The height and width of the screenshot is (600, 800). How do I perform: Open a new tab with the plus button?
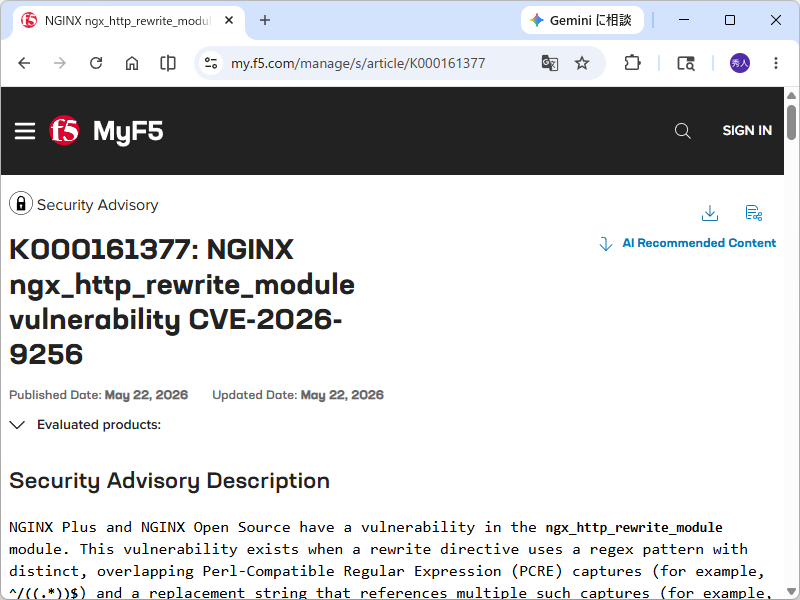coord(265,20)
